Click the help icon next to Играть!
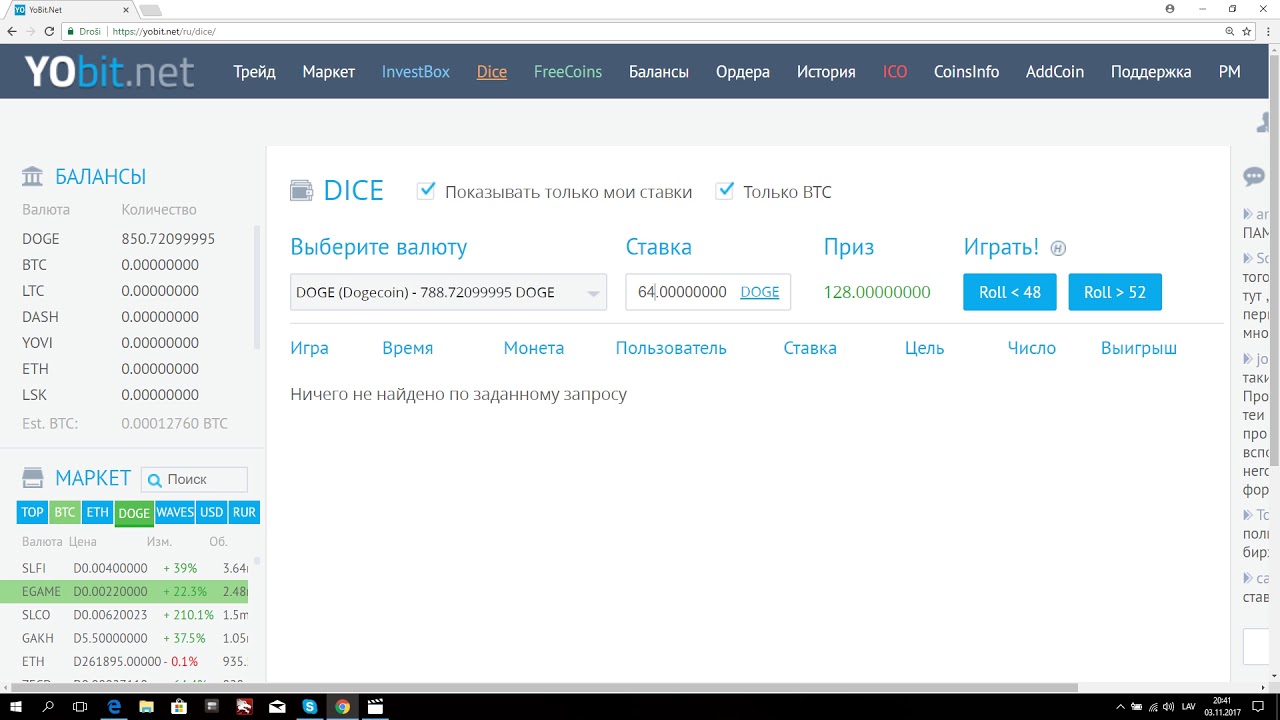The height and width of the screenshot is (720, 1280). tap(1058, 248)
